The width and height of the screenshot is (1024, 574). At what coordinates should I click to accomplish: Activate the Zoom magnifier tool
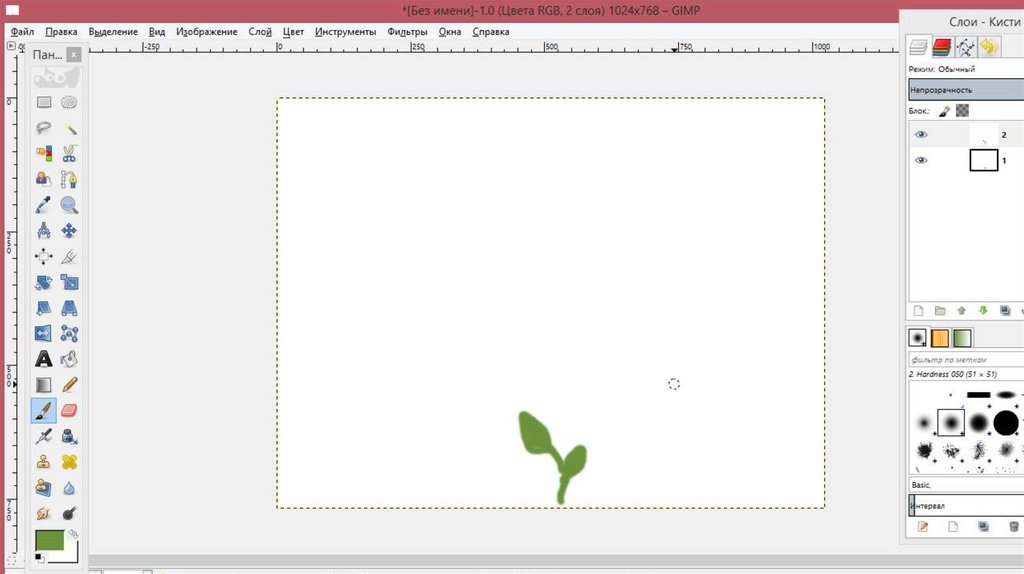(69, 205)
